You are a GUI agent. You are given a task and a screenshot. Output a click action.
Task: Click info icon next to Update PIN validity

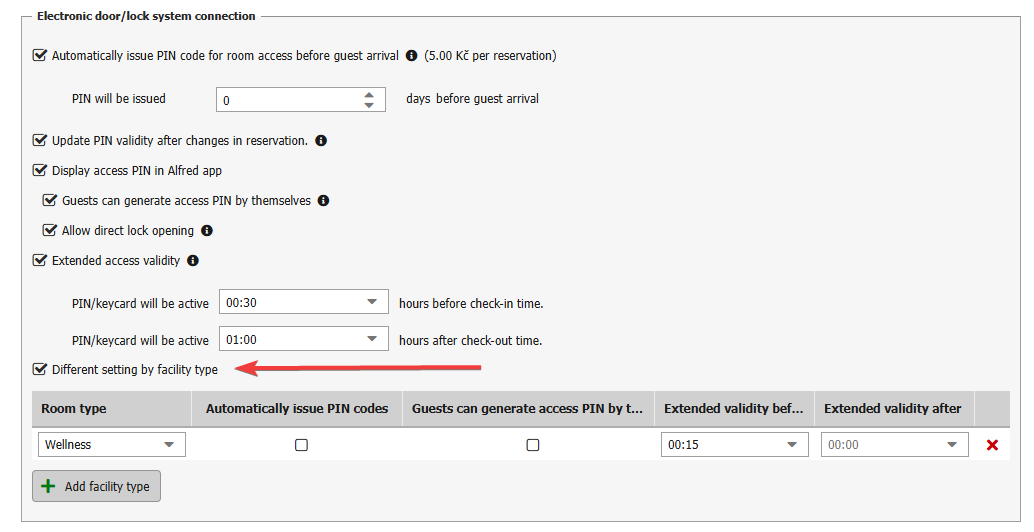point(321,141)
